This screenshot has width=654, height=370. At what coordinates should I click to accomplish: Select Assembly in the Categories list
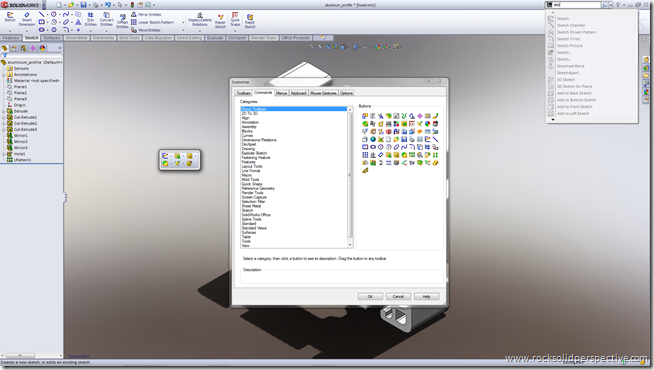pos(249,127)
